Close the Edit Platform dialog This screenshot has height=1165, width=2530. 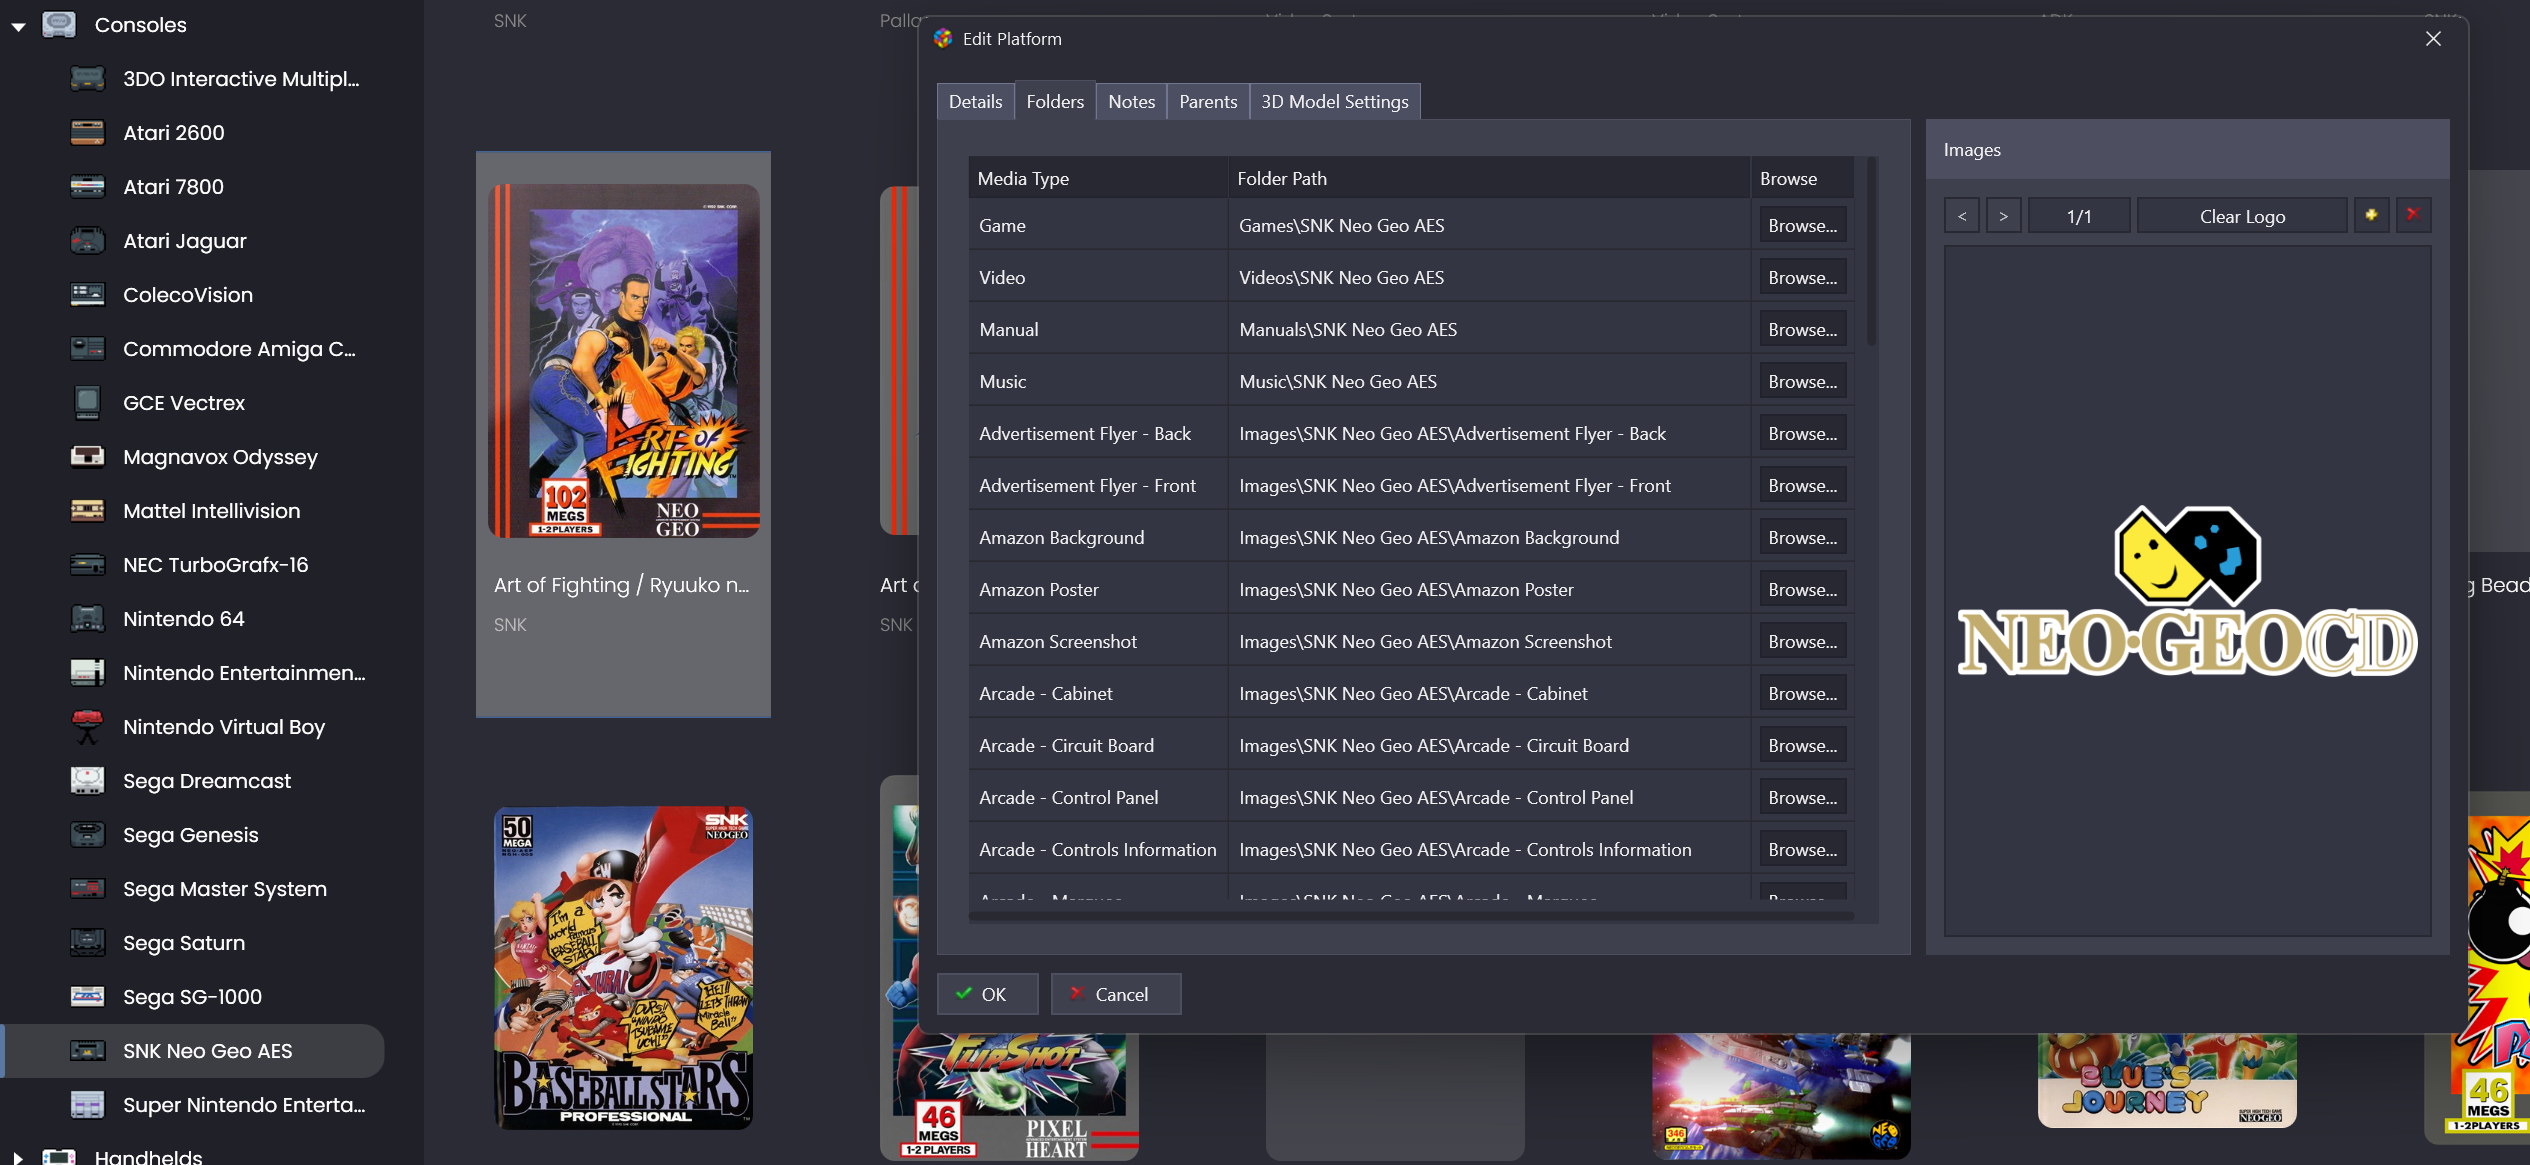tap(2433, 38)
